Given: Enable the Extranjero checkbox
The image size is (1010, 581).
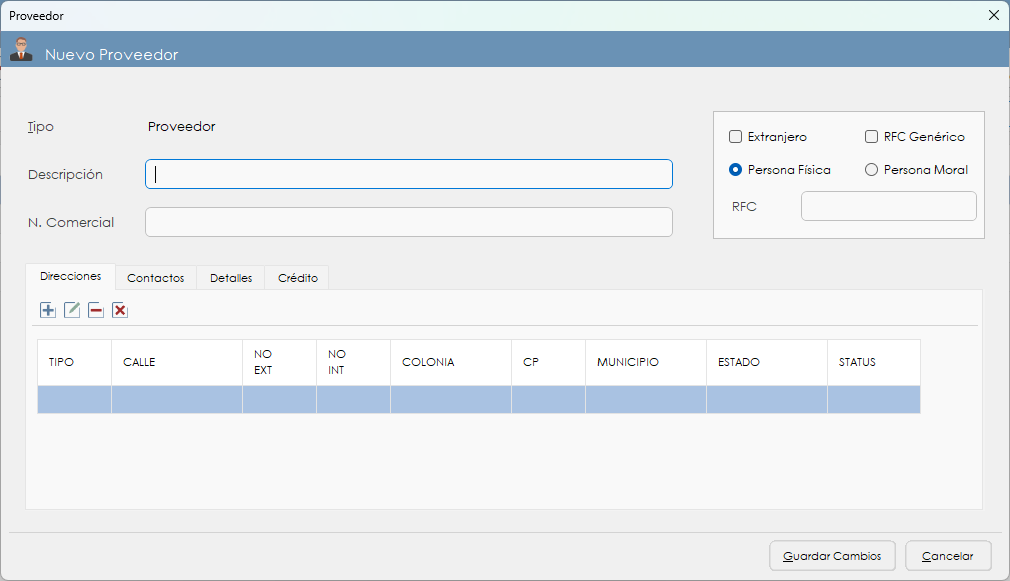Looking at the screenshot, I should click(x=736, y=137).
